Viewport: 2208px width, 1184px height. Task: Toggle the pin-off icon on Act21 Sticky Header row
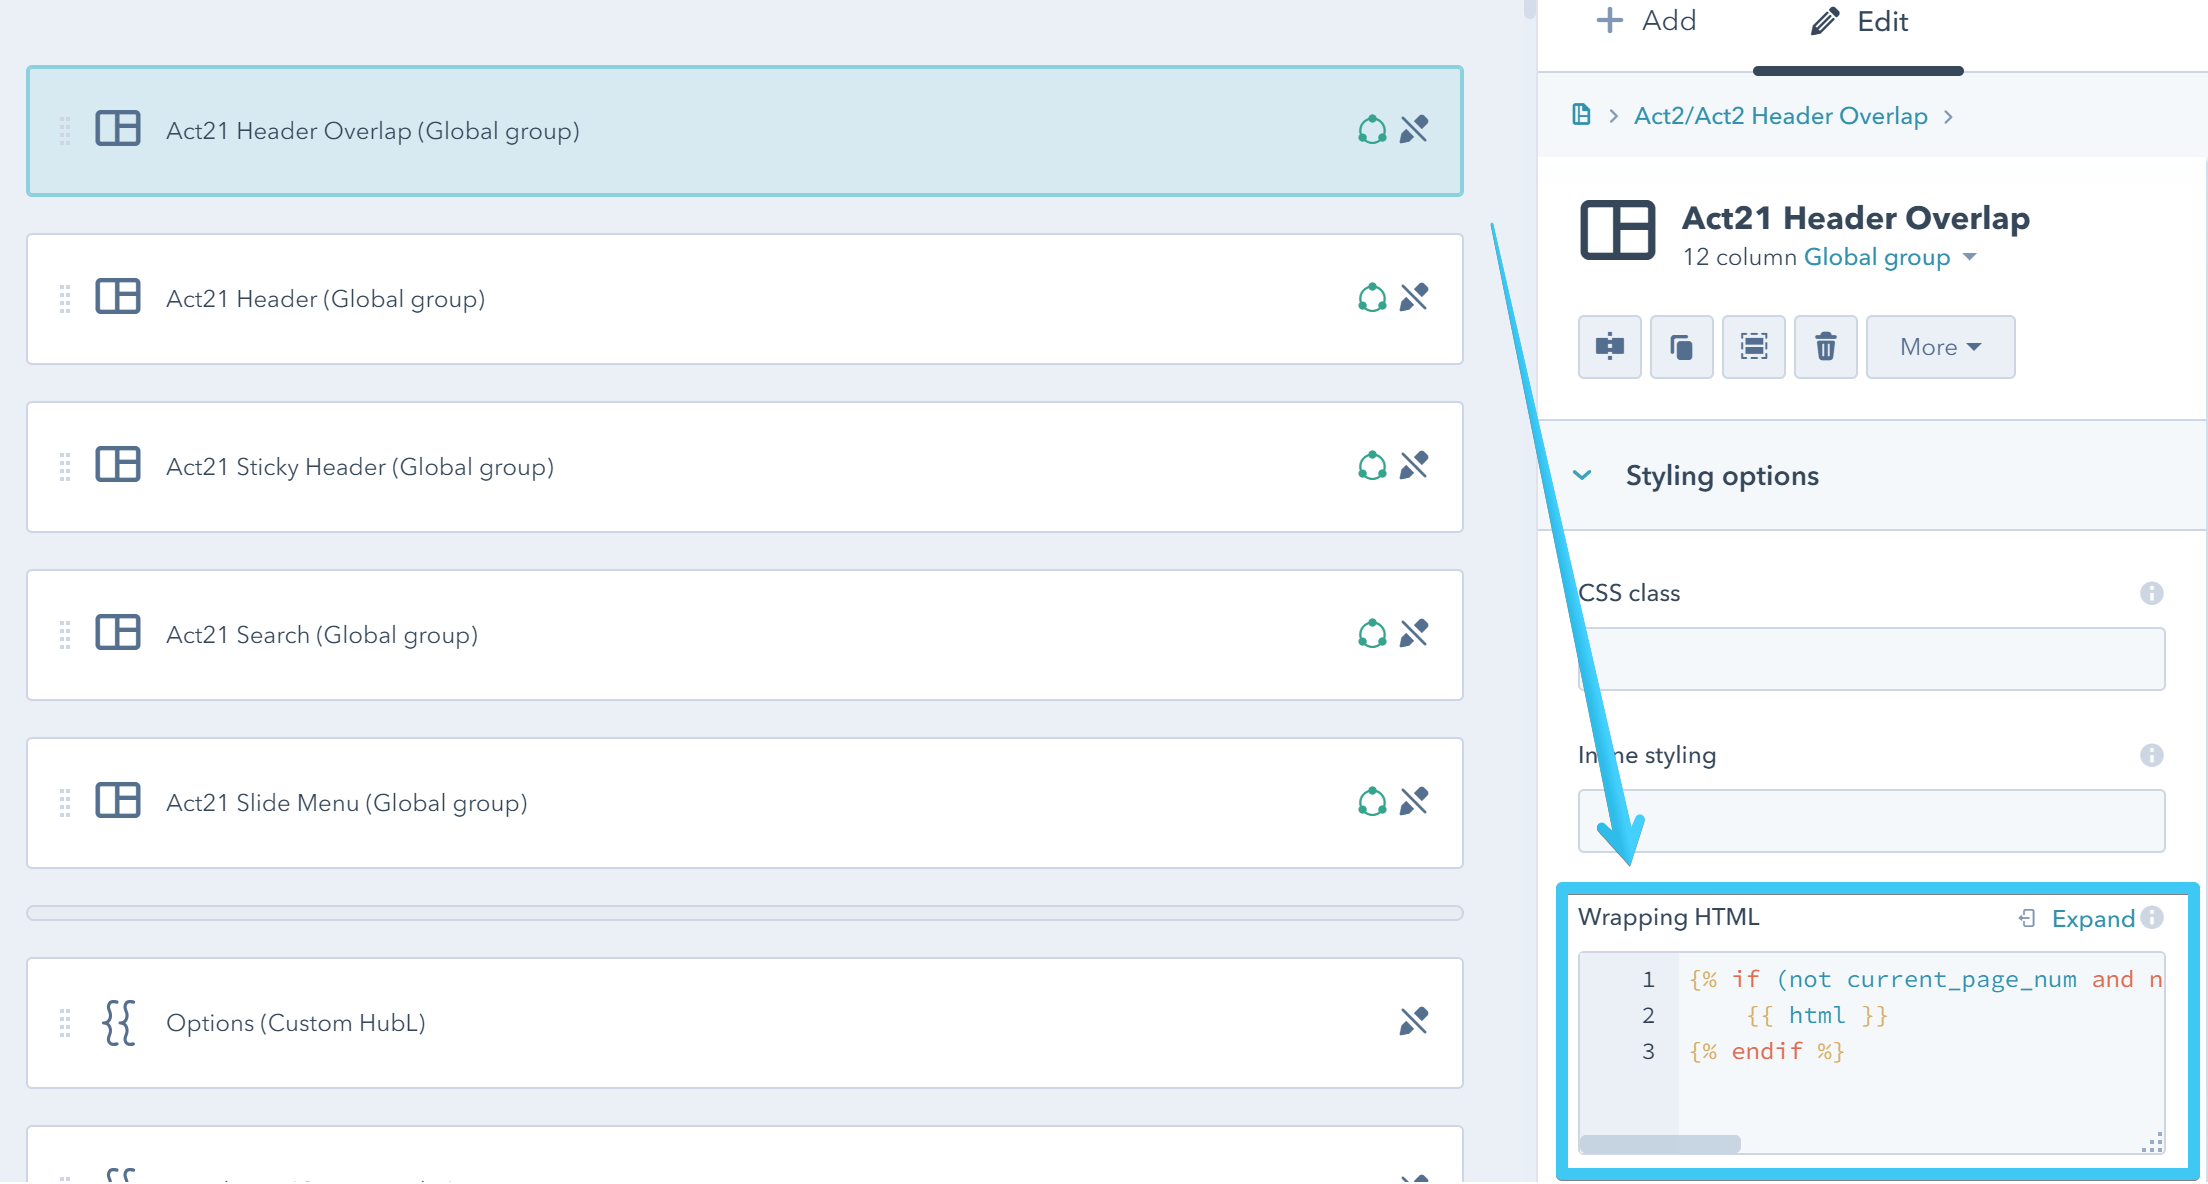1413,466
